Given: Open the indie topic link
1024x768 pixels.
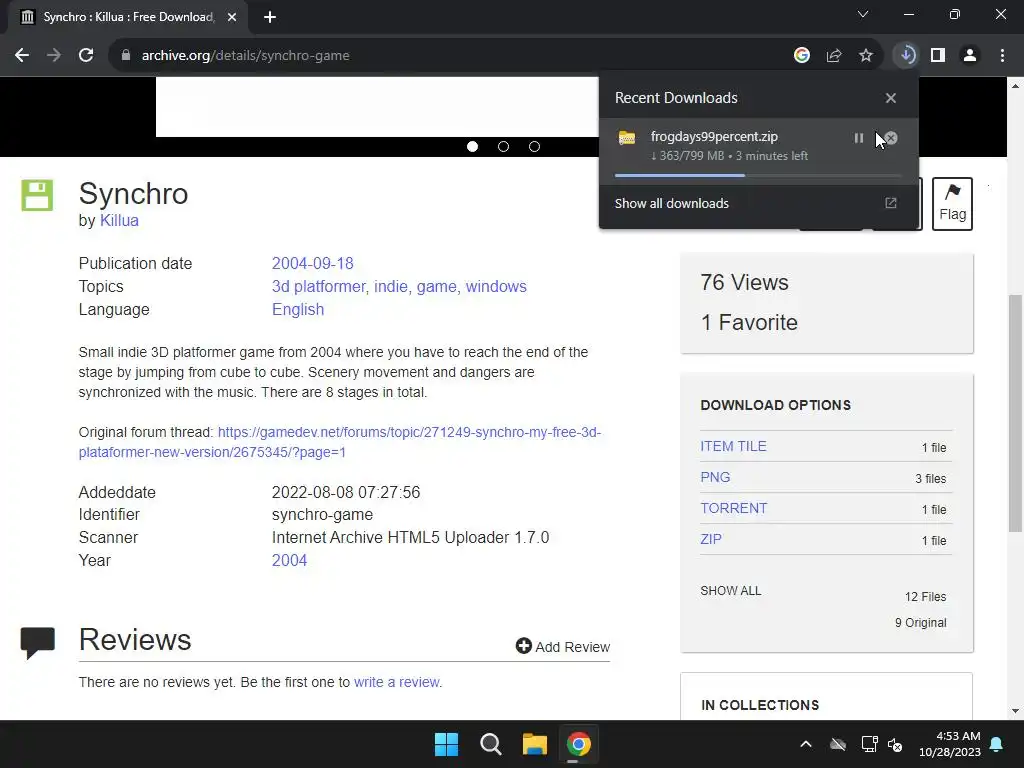Looking at the screenshot, I should click(390, 286).
